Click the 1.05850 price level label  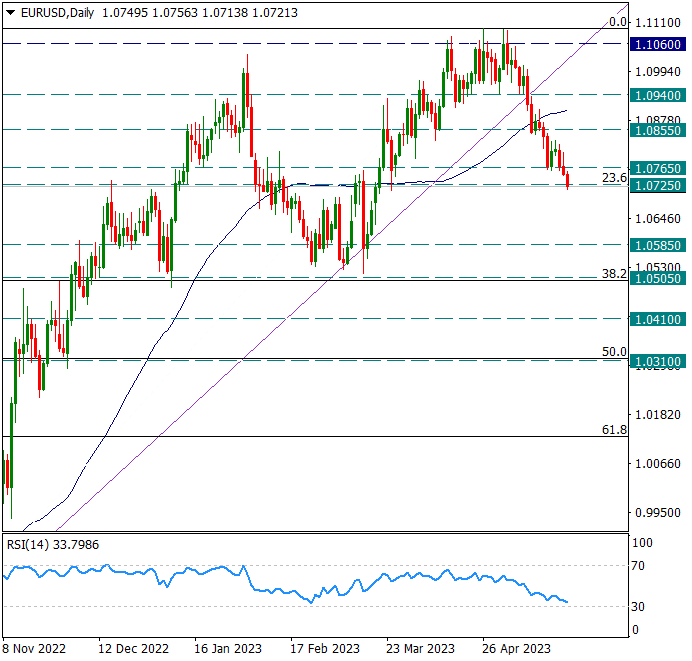[x=658, y=245]
